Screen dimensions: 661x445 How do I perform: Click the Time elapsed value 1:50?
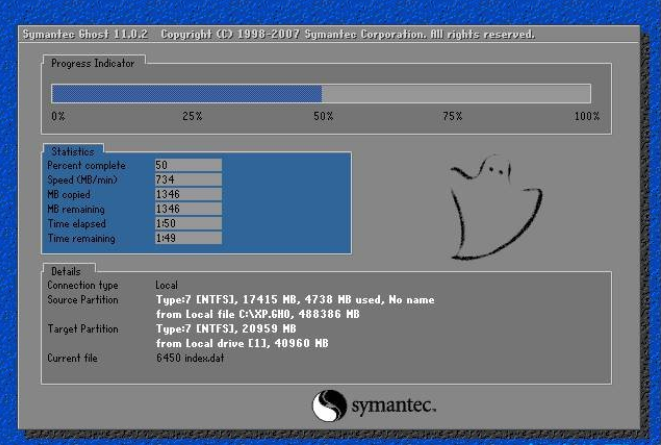coord(188,223)
